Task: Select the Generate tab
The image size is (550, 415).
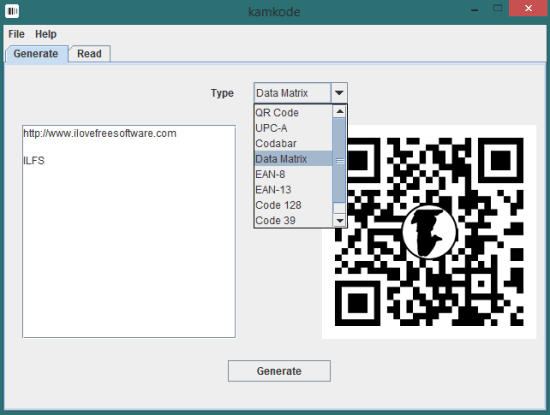Action: (36, 54)
